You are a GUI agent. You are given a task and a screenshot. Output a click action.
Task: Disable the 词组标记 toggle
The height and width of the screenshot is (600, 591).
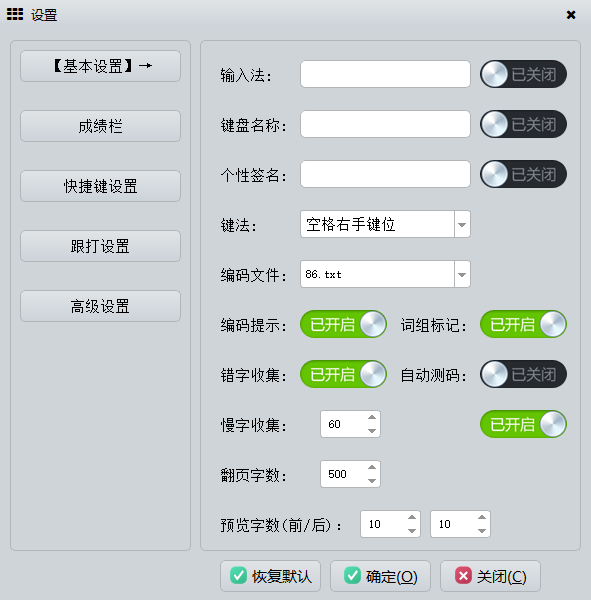[523, 324]
